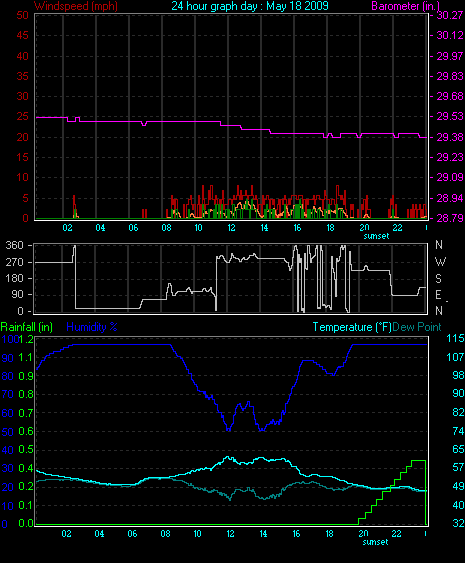
Task: Click barometer value 29.83
Action: [x=450, y=76]
